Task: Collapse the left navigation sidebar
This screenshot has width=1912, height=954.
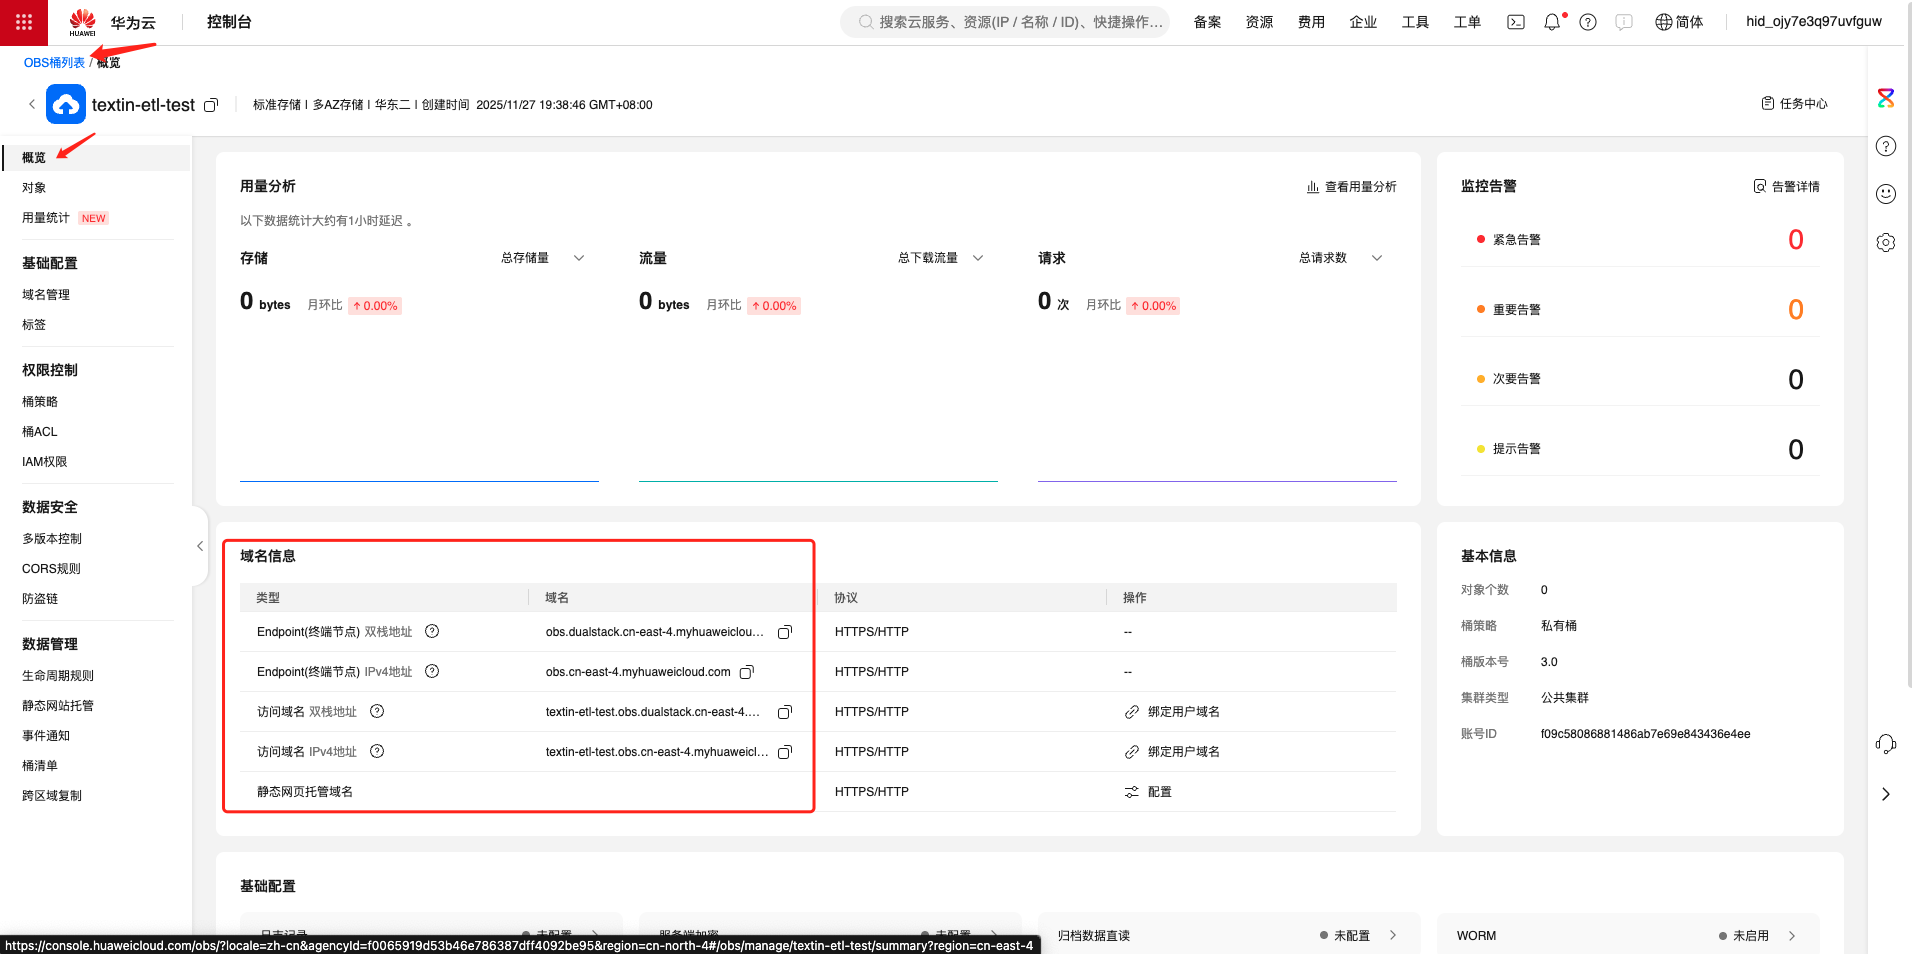Action: [200, 546]
